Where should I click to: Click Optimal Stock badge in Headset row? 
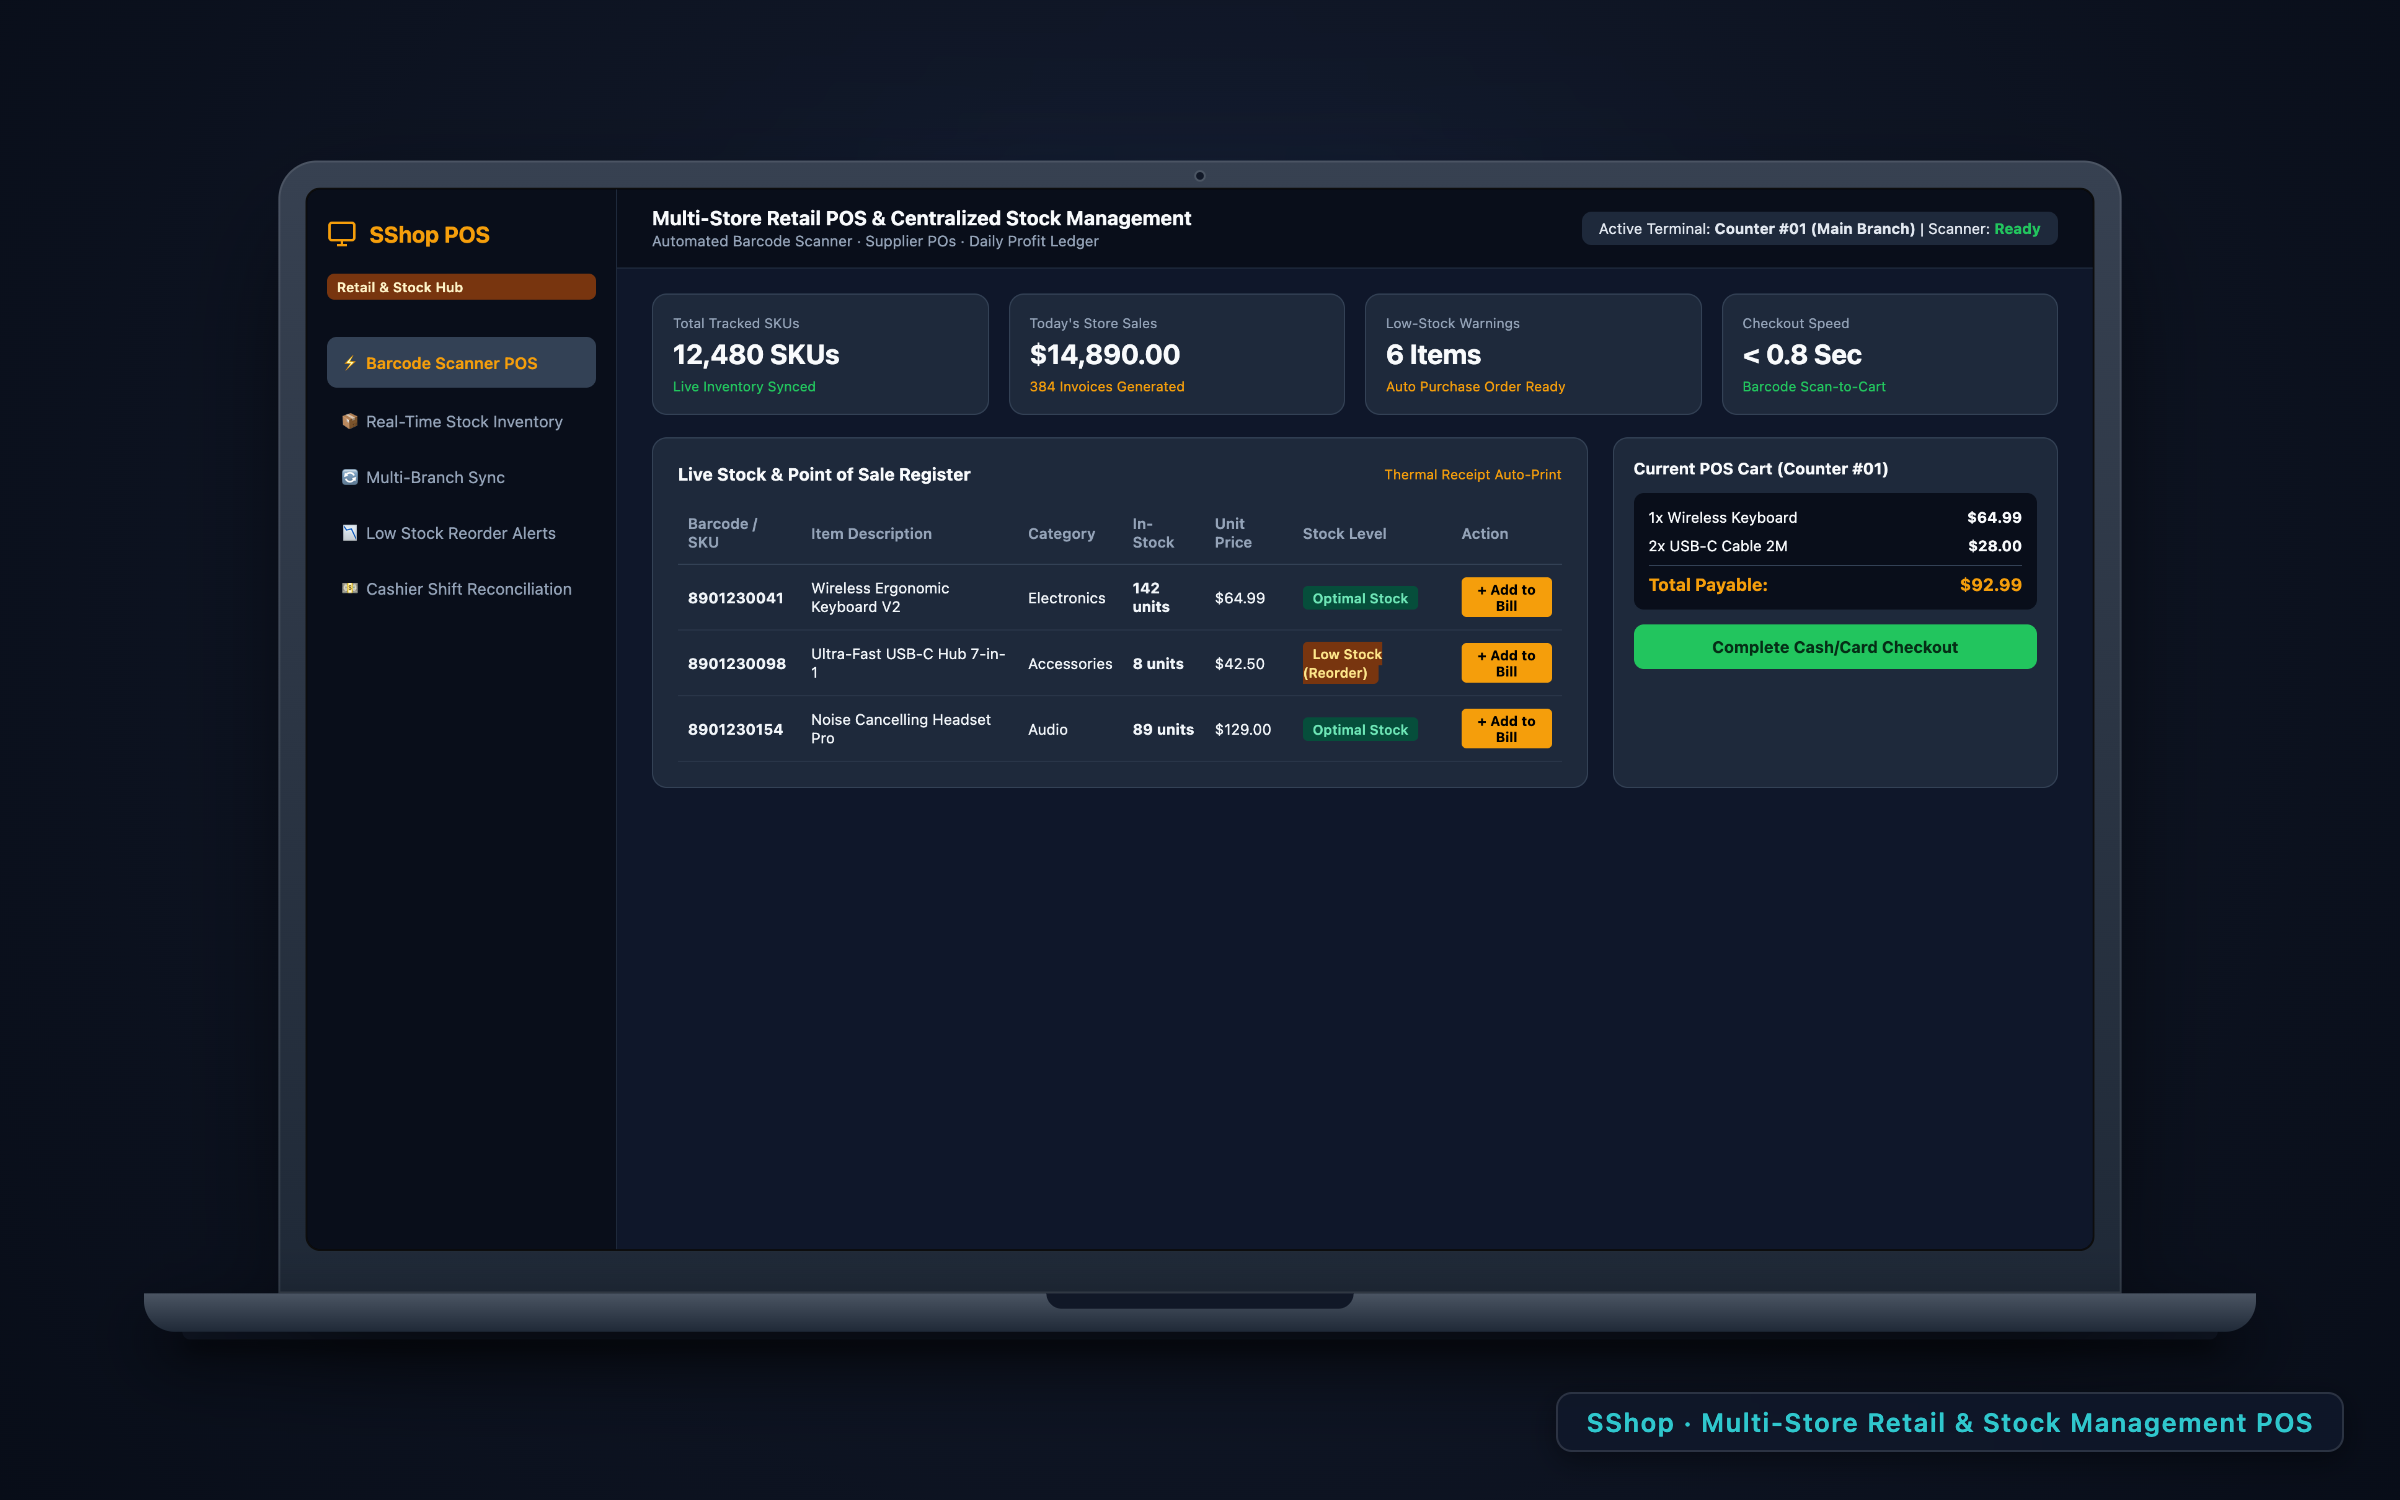(x=1360, y=730)
